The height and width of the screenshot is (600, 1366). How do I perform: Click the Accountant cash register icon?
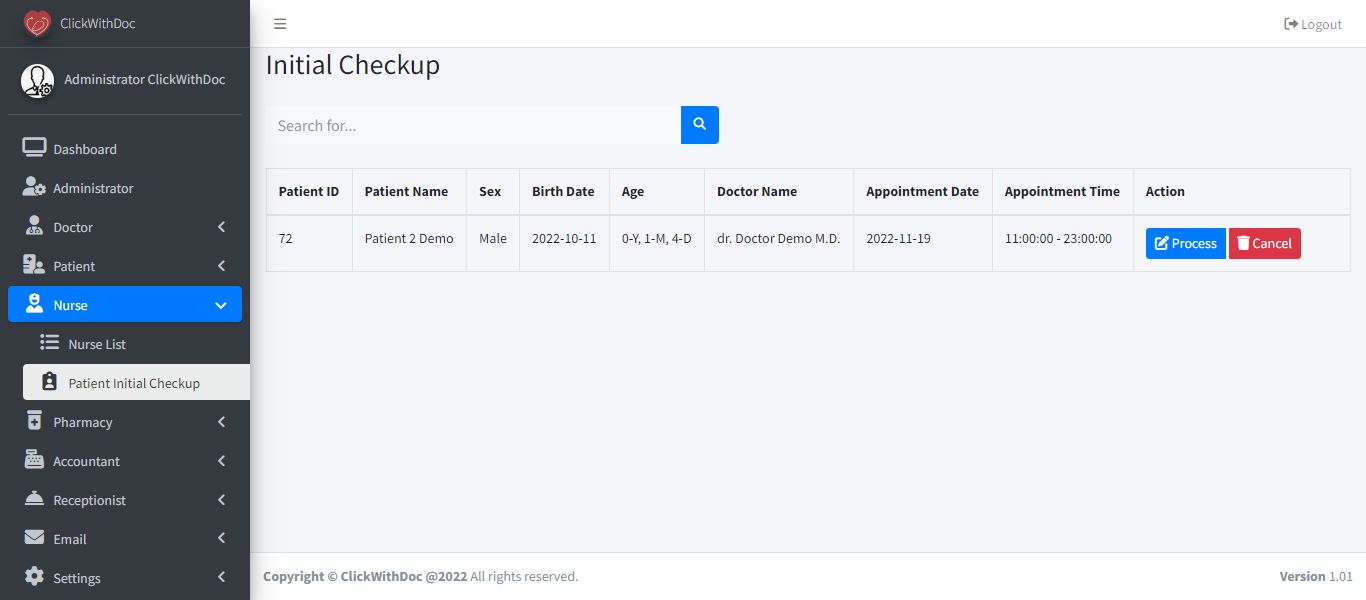34,461
